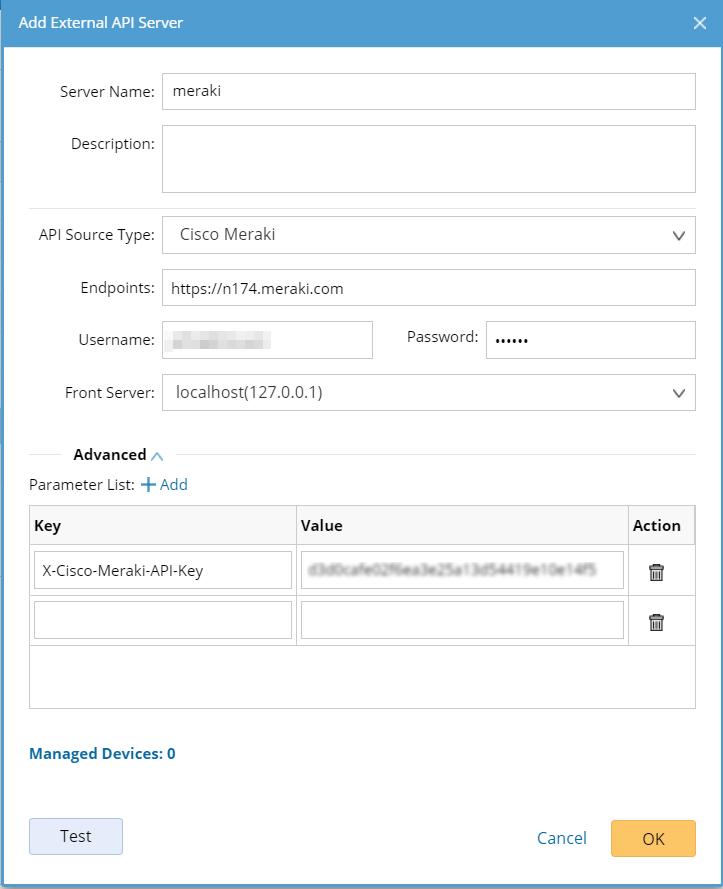This screenshot has width=723, height=889.
Task: Click the empty Key field in second row
Action: coord(163,620)
